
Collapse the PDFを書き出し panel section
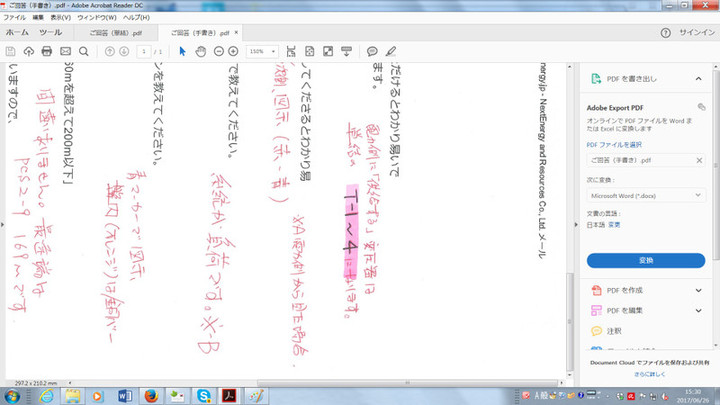click(x=700, y=77)
